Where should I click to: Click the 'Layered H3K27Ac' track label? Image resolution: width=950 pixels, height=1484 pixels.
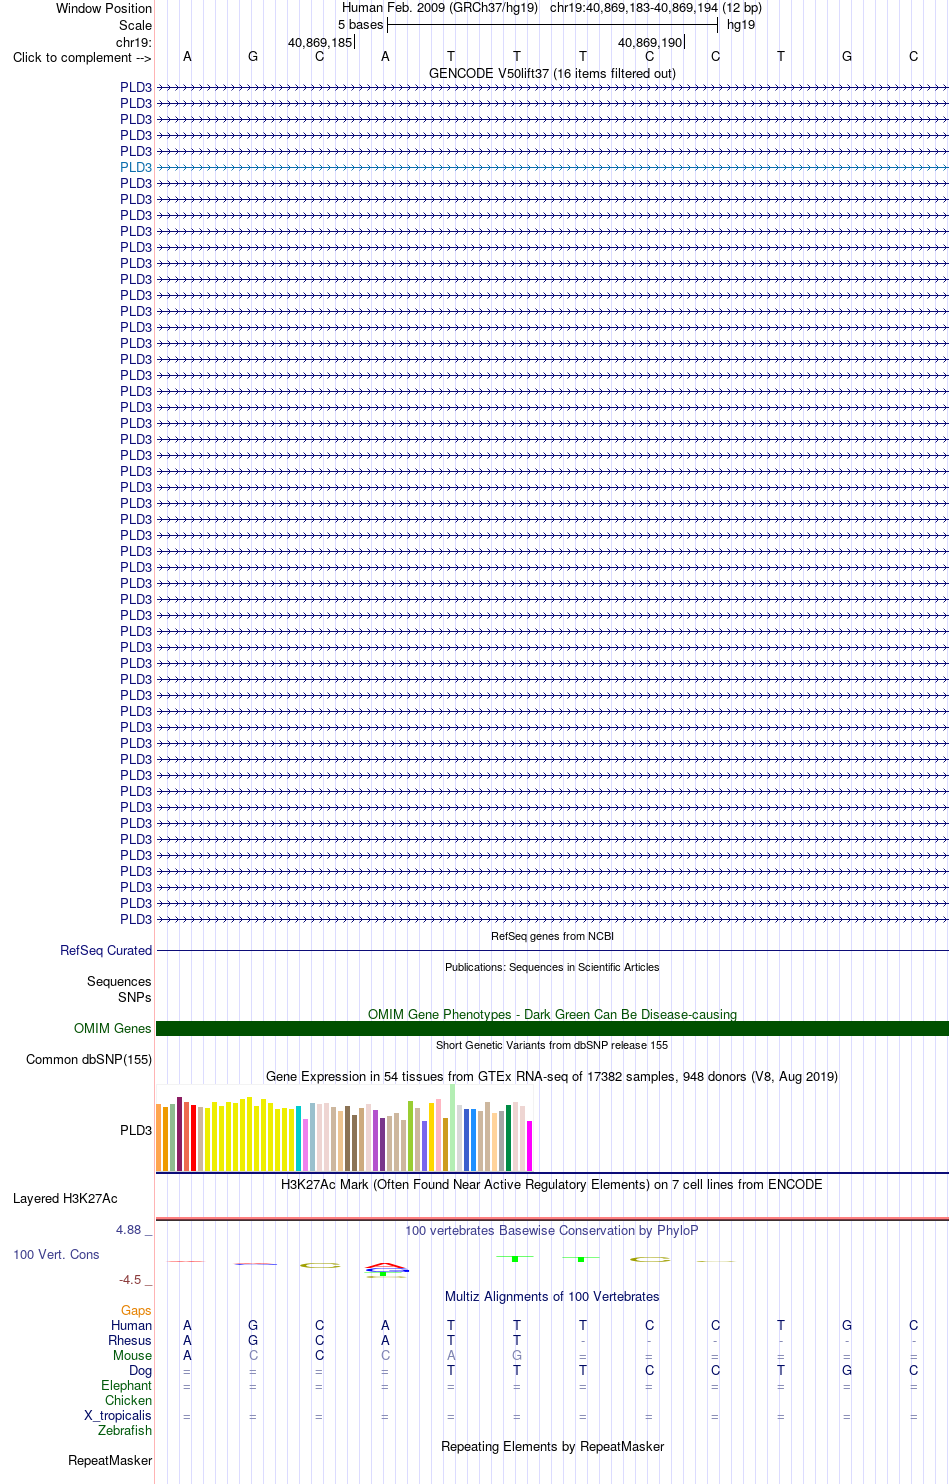pos(65,1199)
